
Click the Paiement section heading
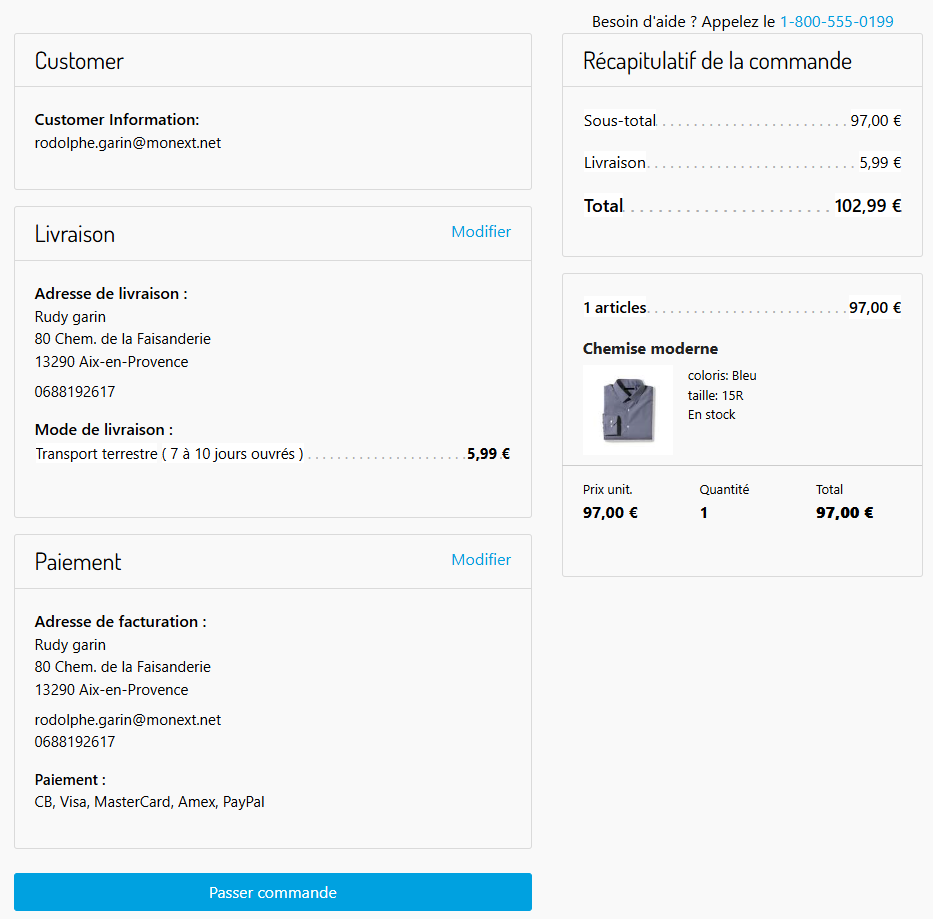(x=78, y=562)
